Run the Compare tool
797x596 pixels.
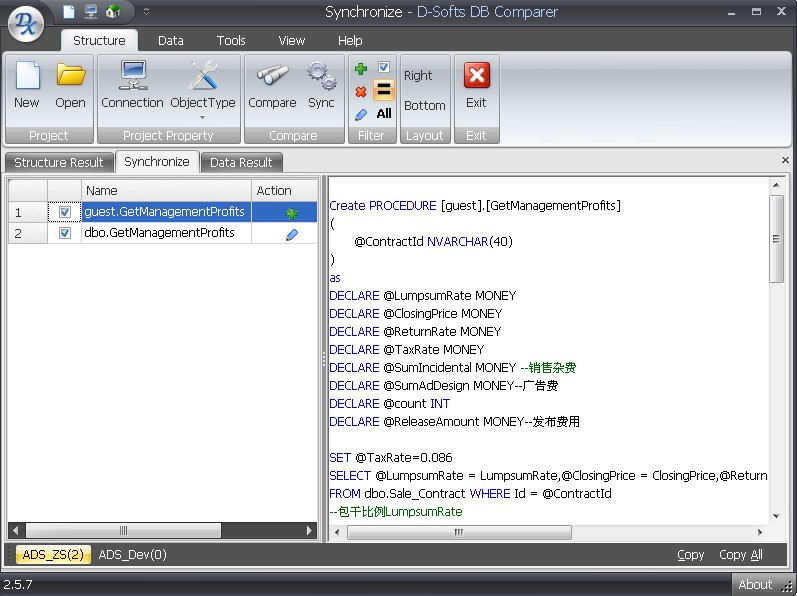coord(272,86)
